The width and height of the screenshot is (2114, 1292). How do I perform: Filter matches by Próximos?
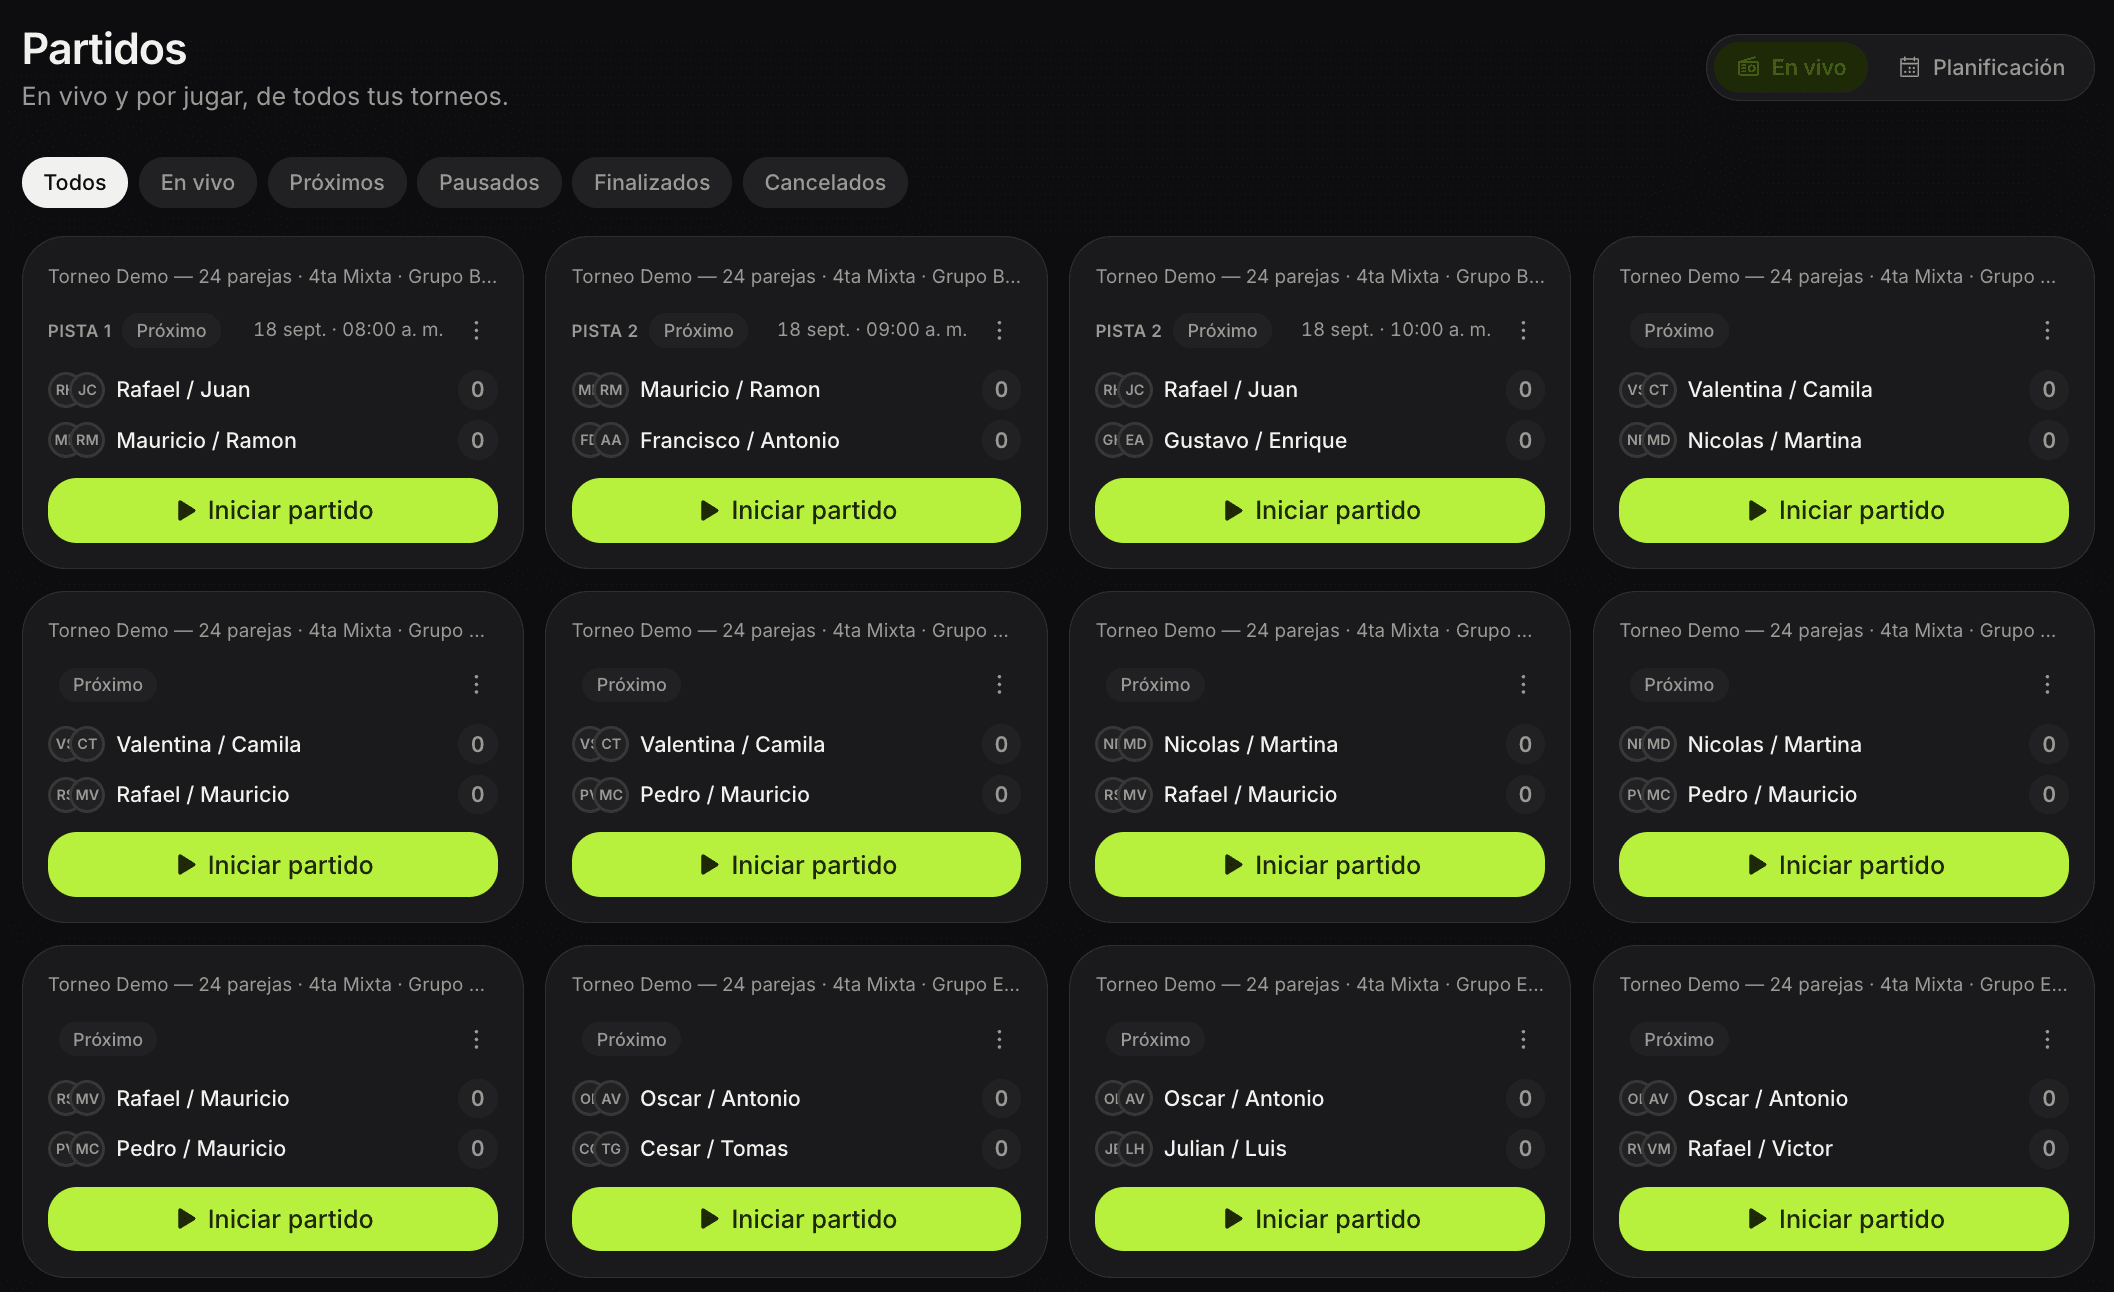click(337, 182)
